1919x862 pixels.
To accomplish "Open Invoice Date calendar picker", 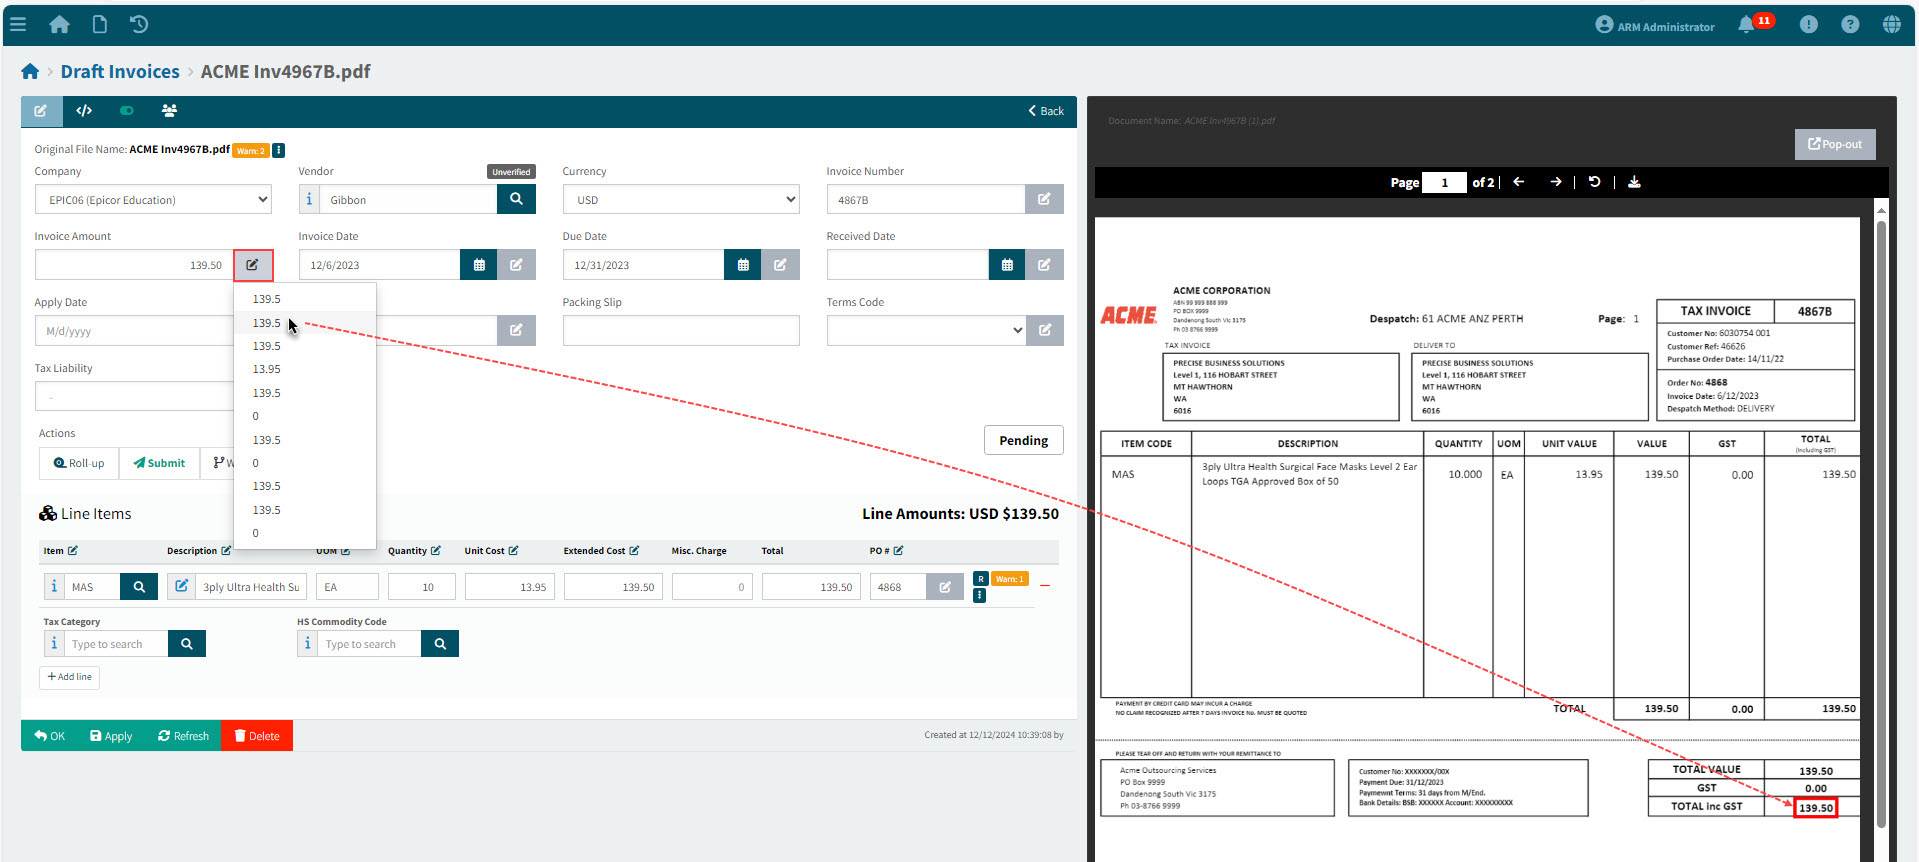I will coord(479,265).
